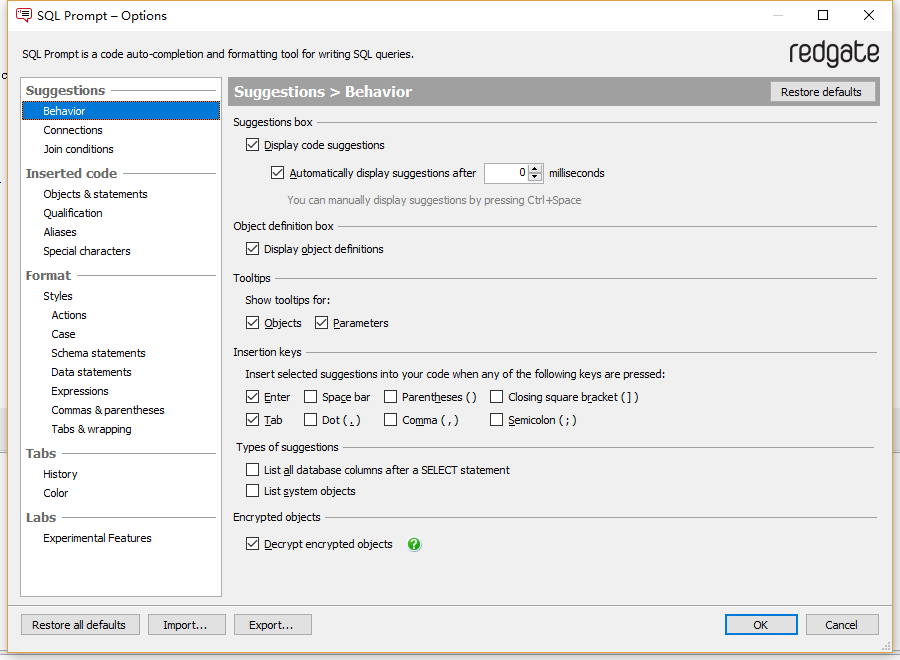The image size is (900, 660).
Task: Open Tabs & wrapping format page
Action: point(91,429)
